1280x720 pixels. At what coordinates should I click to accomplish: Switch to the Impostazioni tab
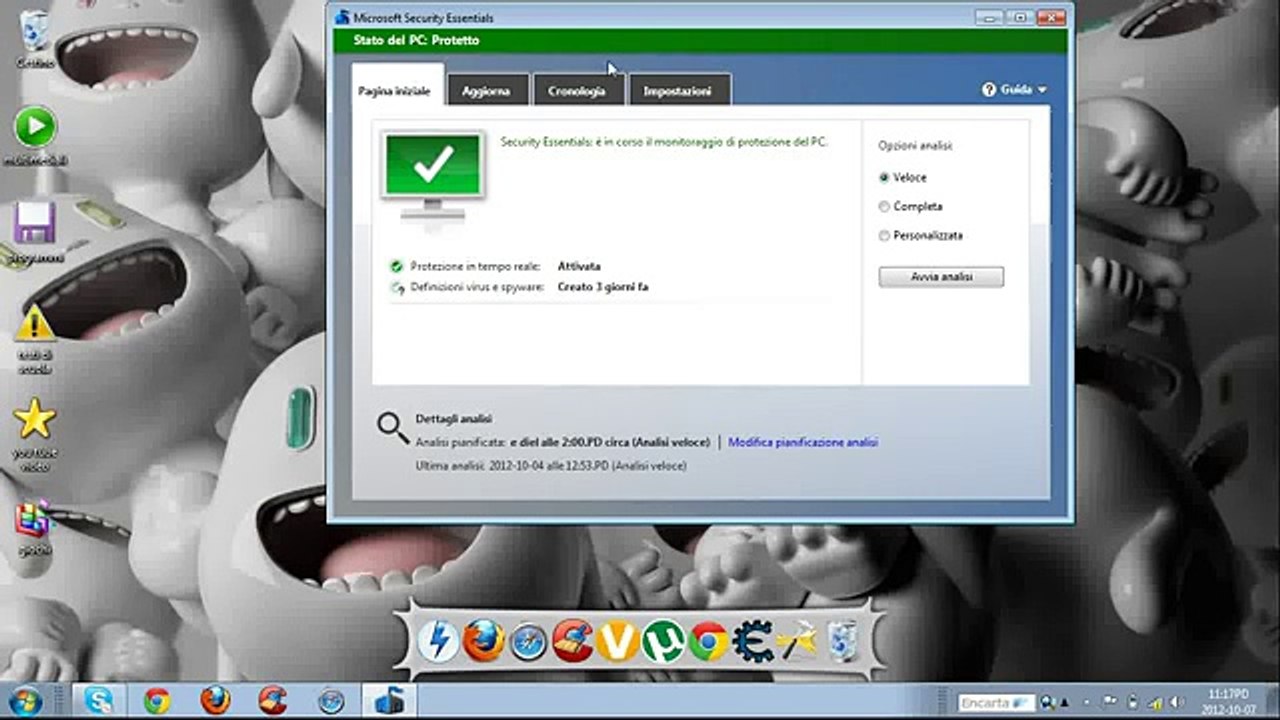(x=678, y=90)
